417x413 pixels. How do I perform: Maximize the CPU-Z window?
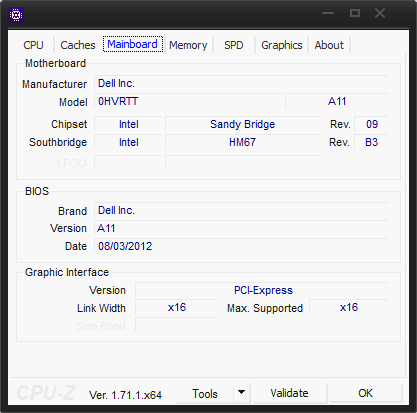click(355, 13)
